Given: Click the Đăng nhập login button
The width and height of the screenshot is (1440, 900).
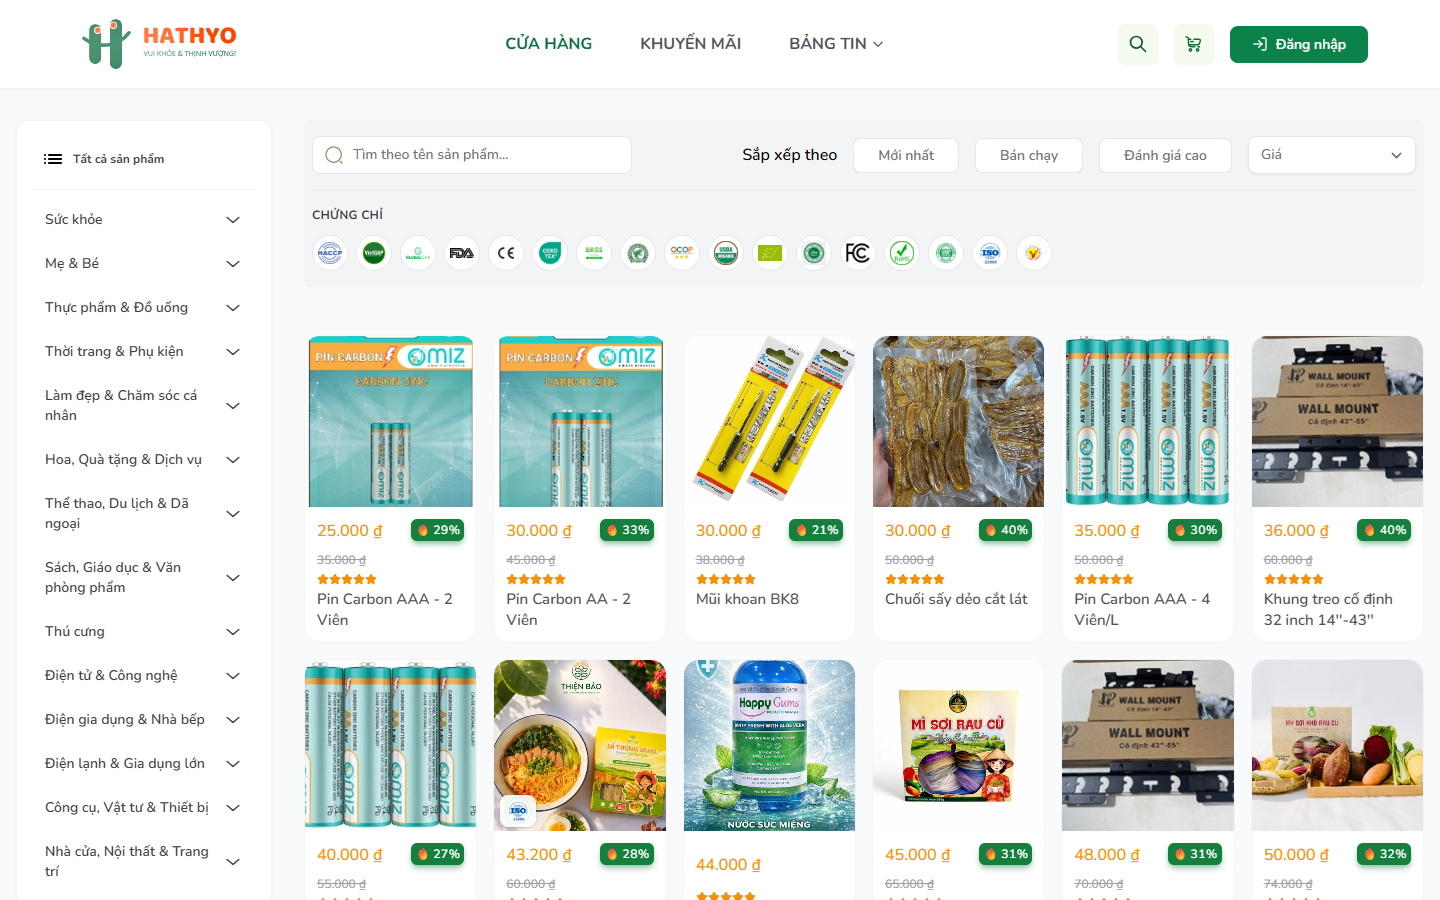Looking at the screenshot, I should pyautogui.click(x=1299, y=44).
